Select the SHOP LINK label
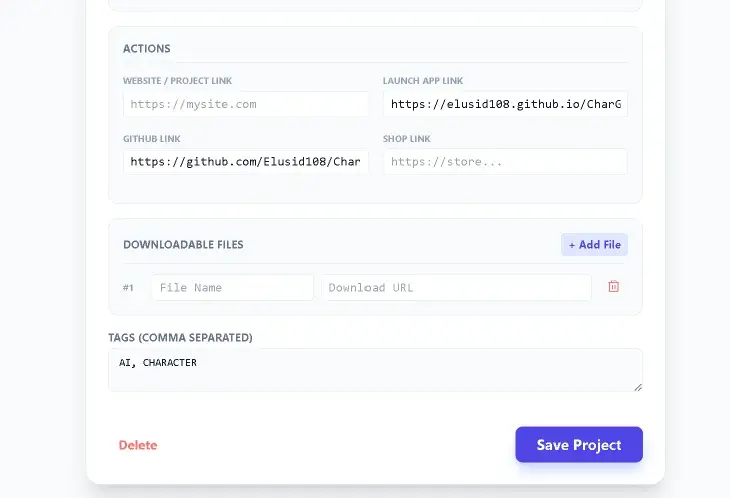The width and height of the screenshot is (730, 498). (x=406, y=139)
